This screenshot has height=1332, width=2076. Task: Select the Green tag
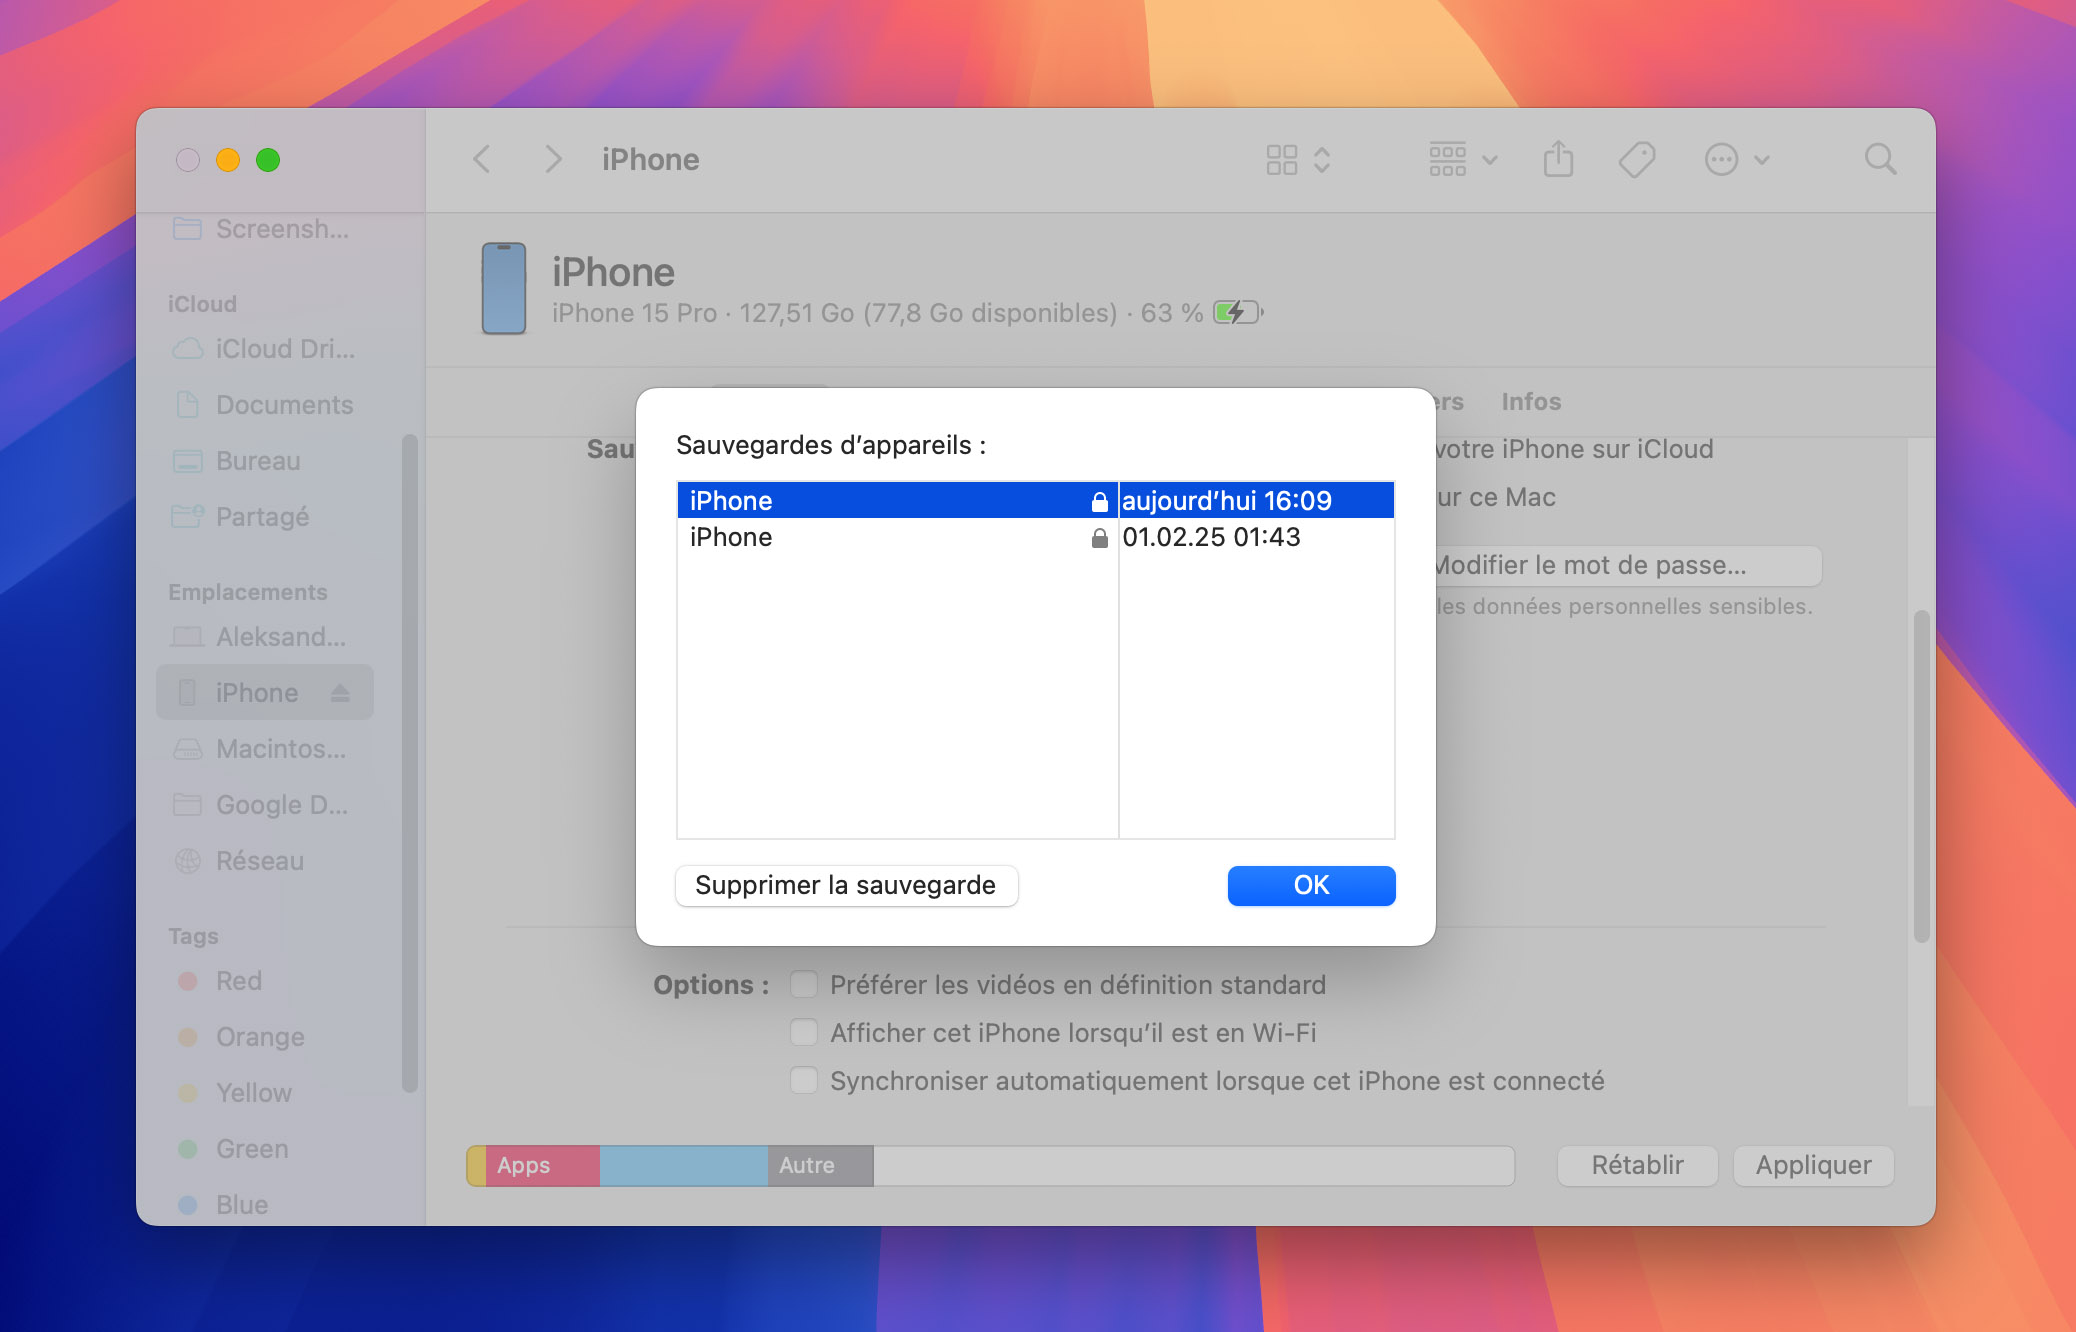pos(265,1149)
